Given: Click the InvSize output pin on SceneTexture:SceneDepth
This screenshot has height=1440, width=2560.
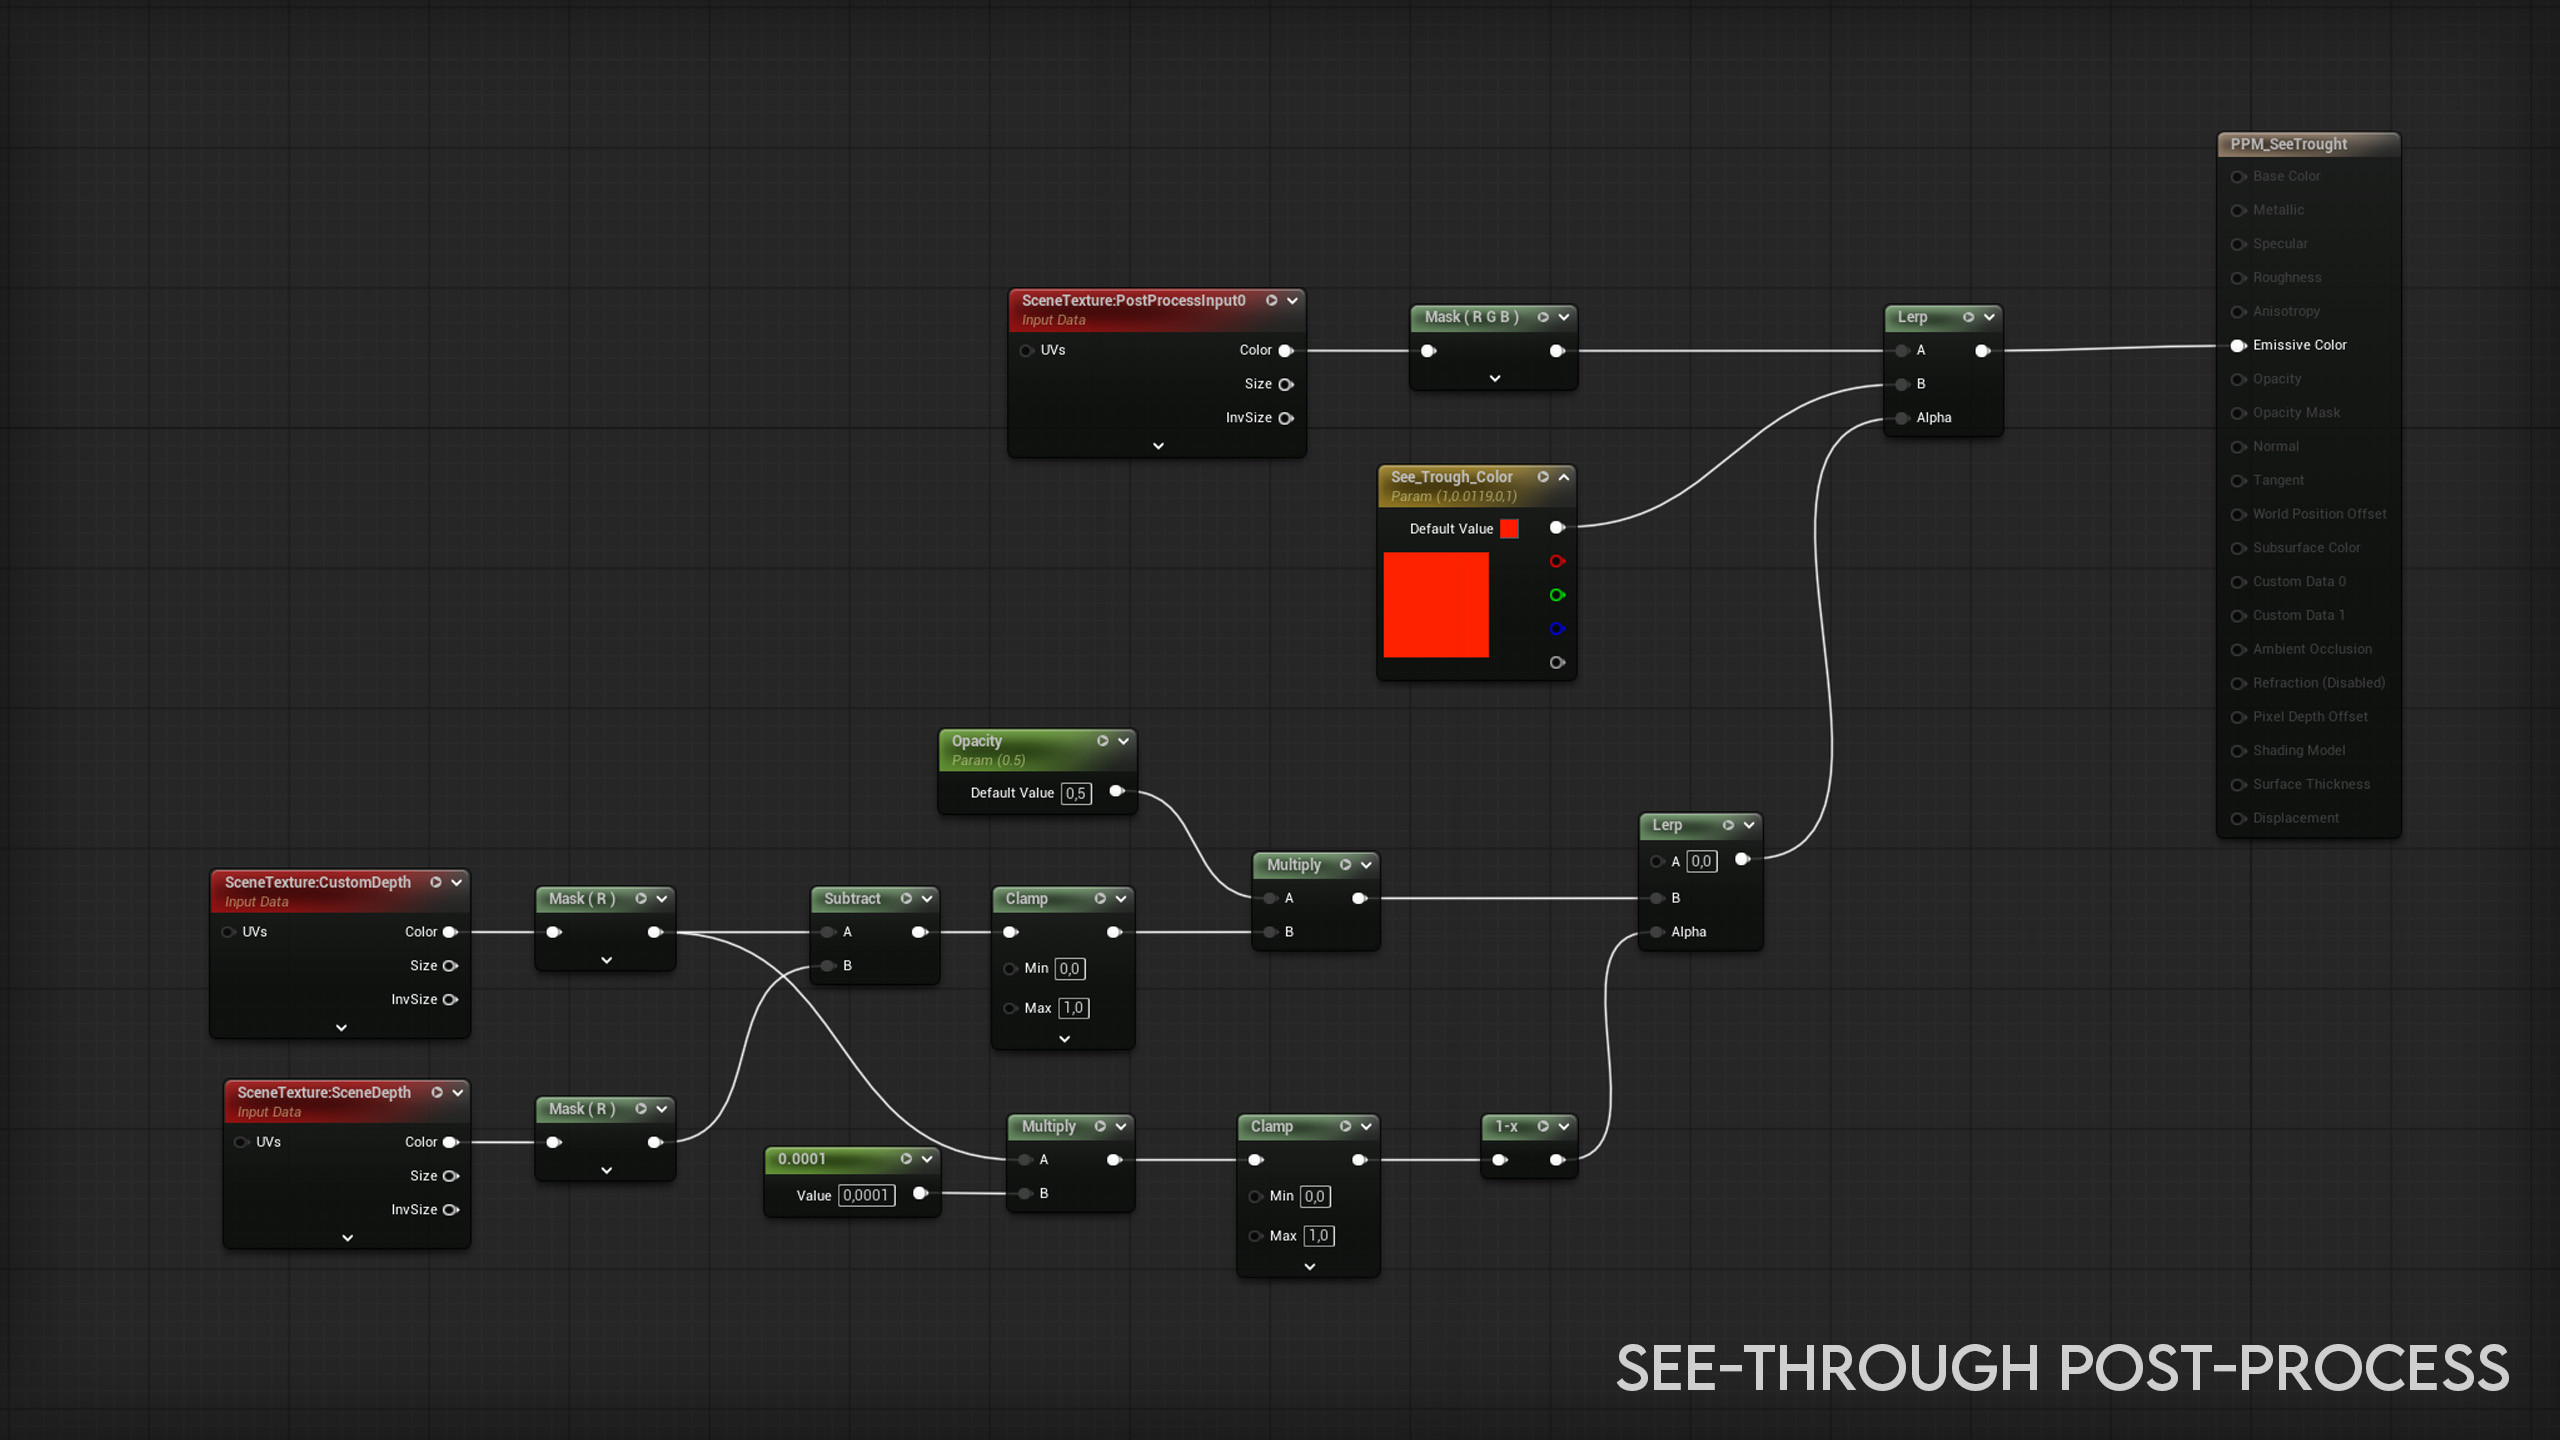Looking at the screenshot, I should 451,1210.
